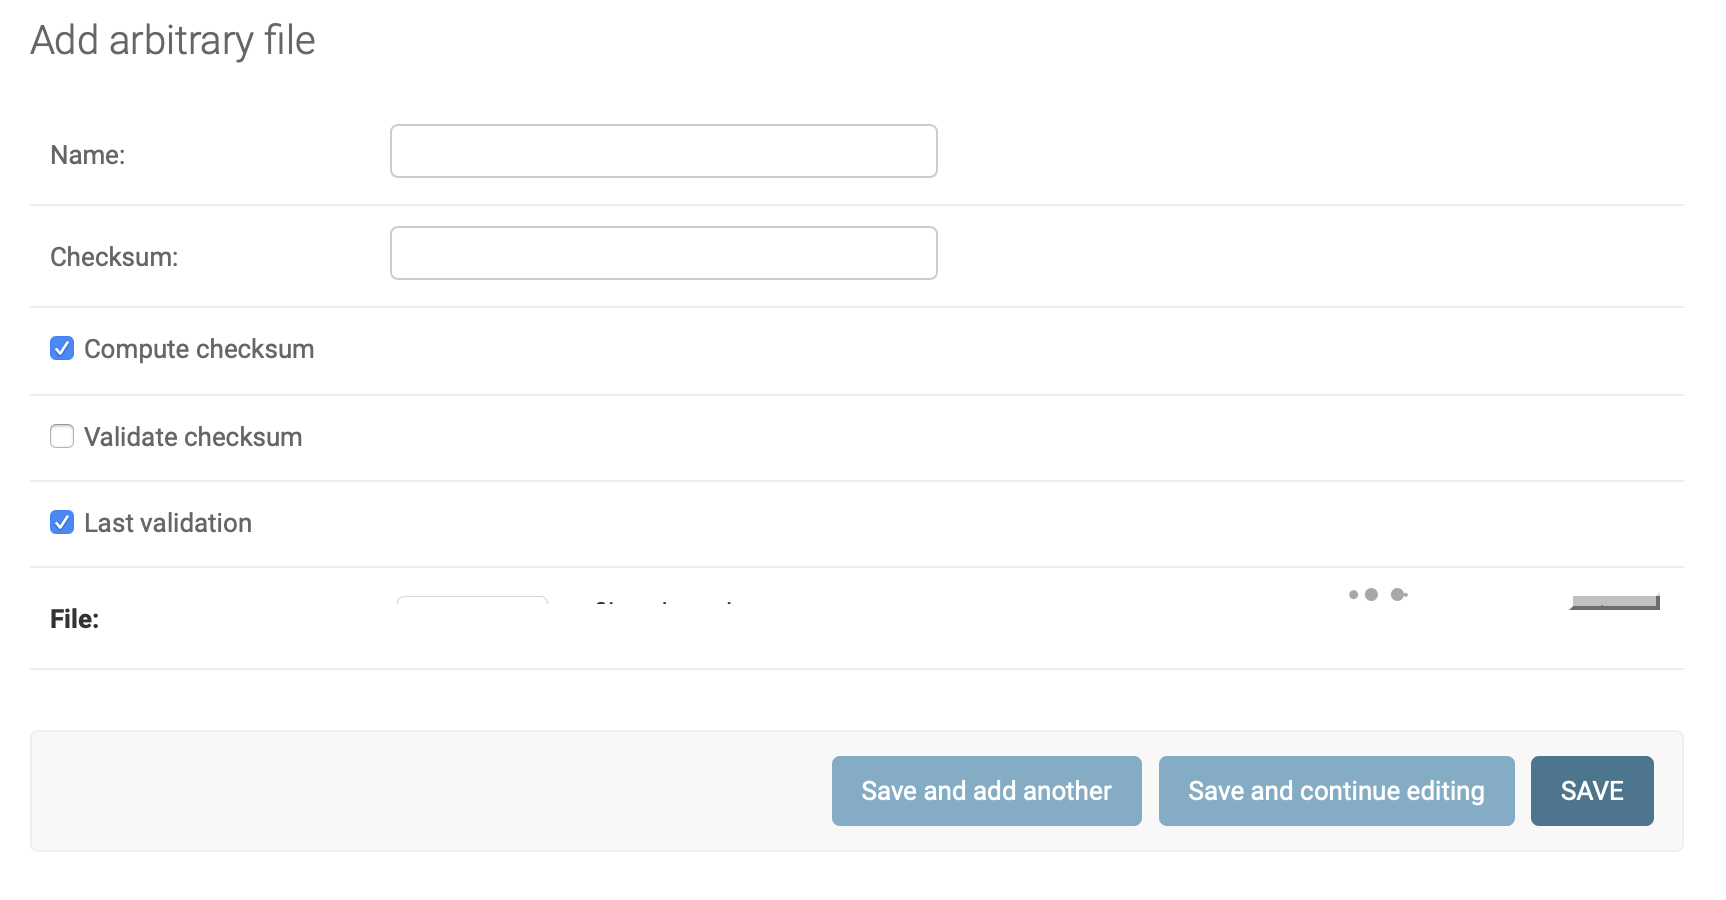Enable the Validate checksum checkbox
This screenshot has height=900, width=1726.
[62, 436]
